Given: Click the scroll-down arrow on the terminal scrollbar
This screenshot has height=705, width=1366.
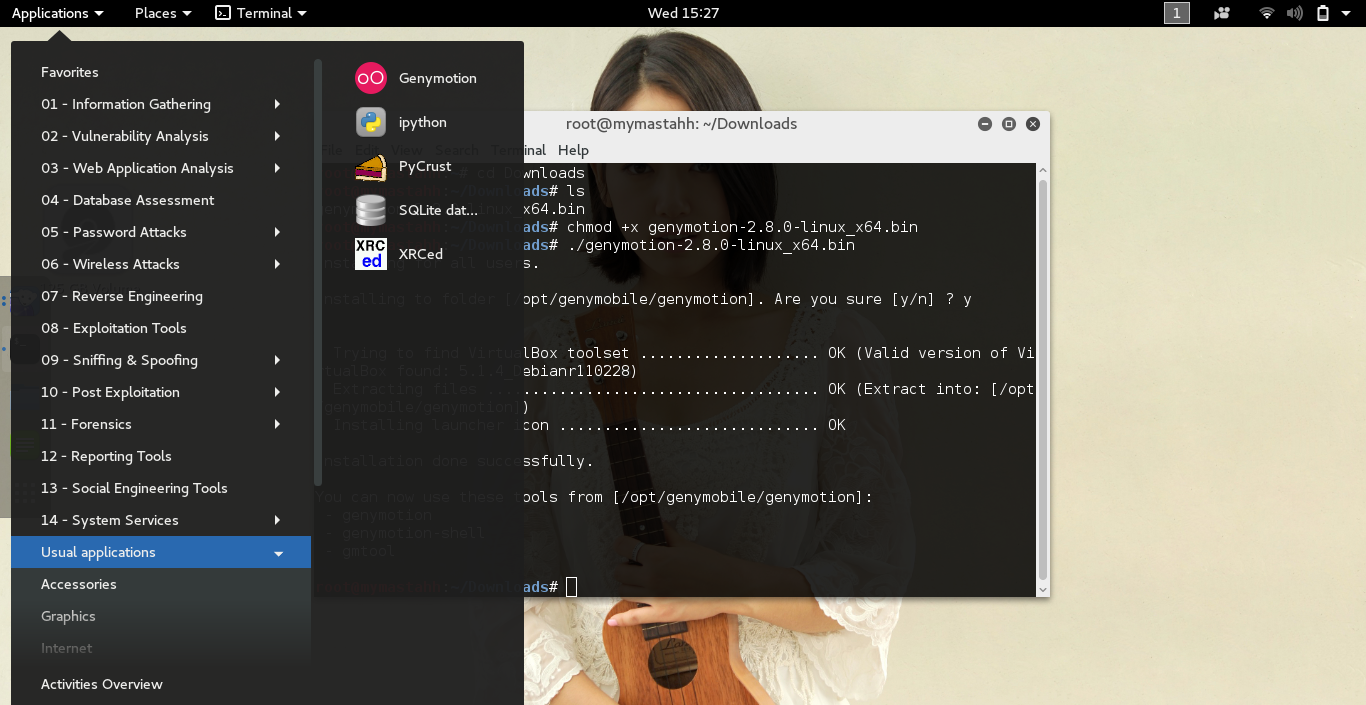Looking at the screenshot, I should (1043, 590).
